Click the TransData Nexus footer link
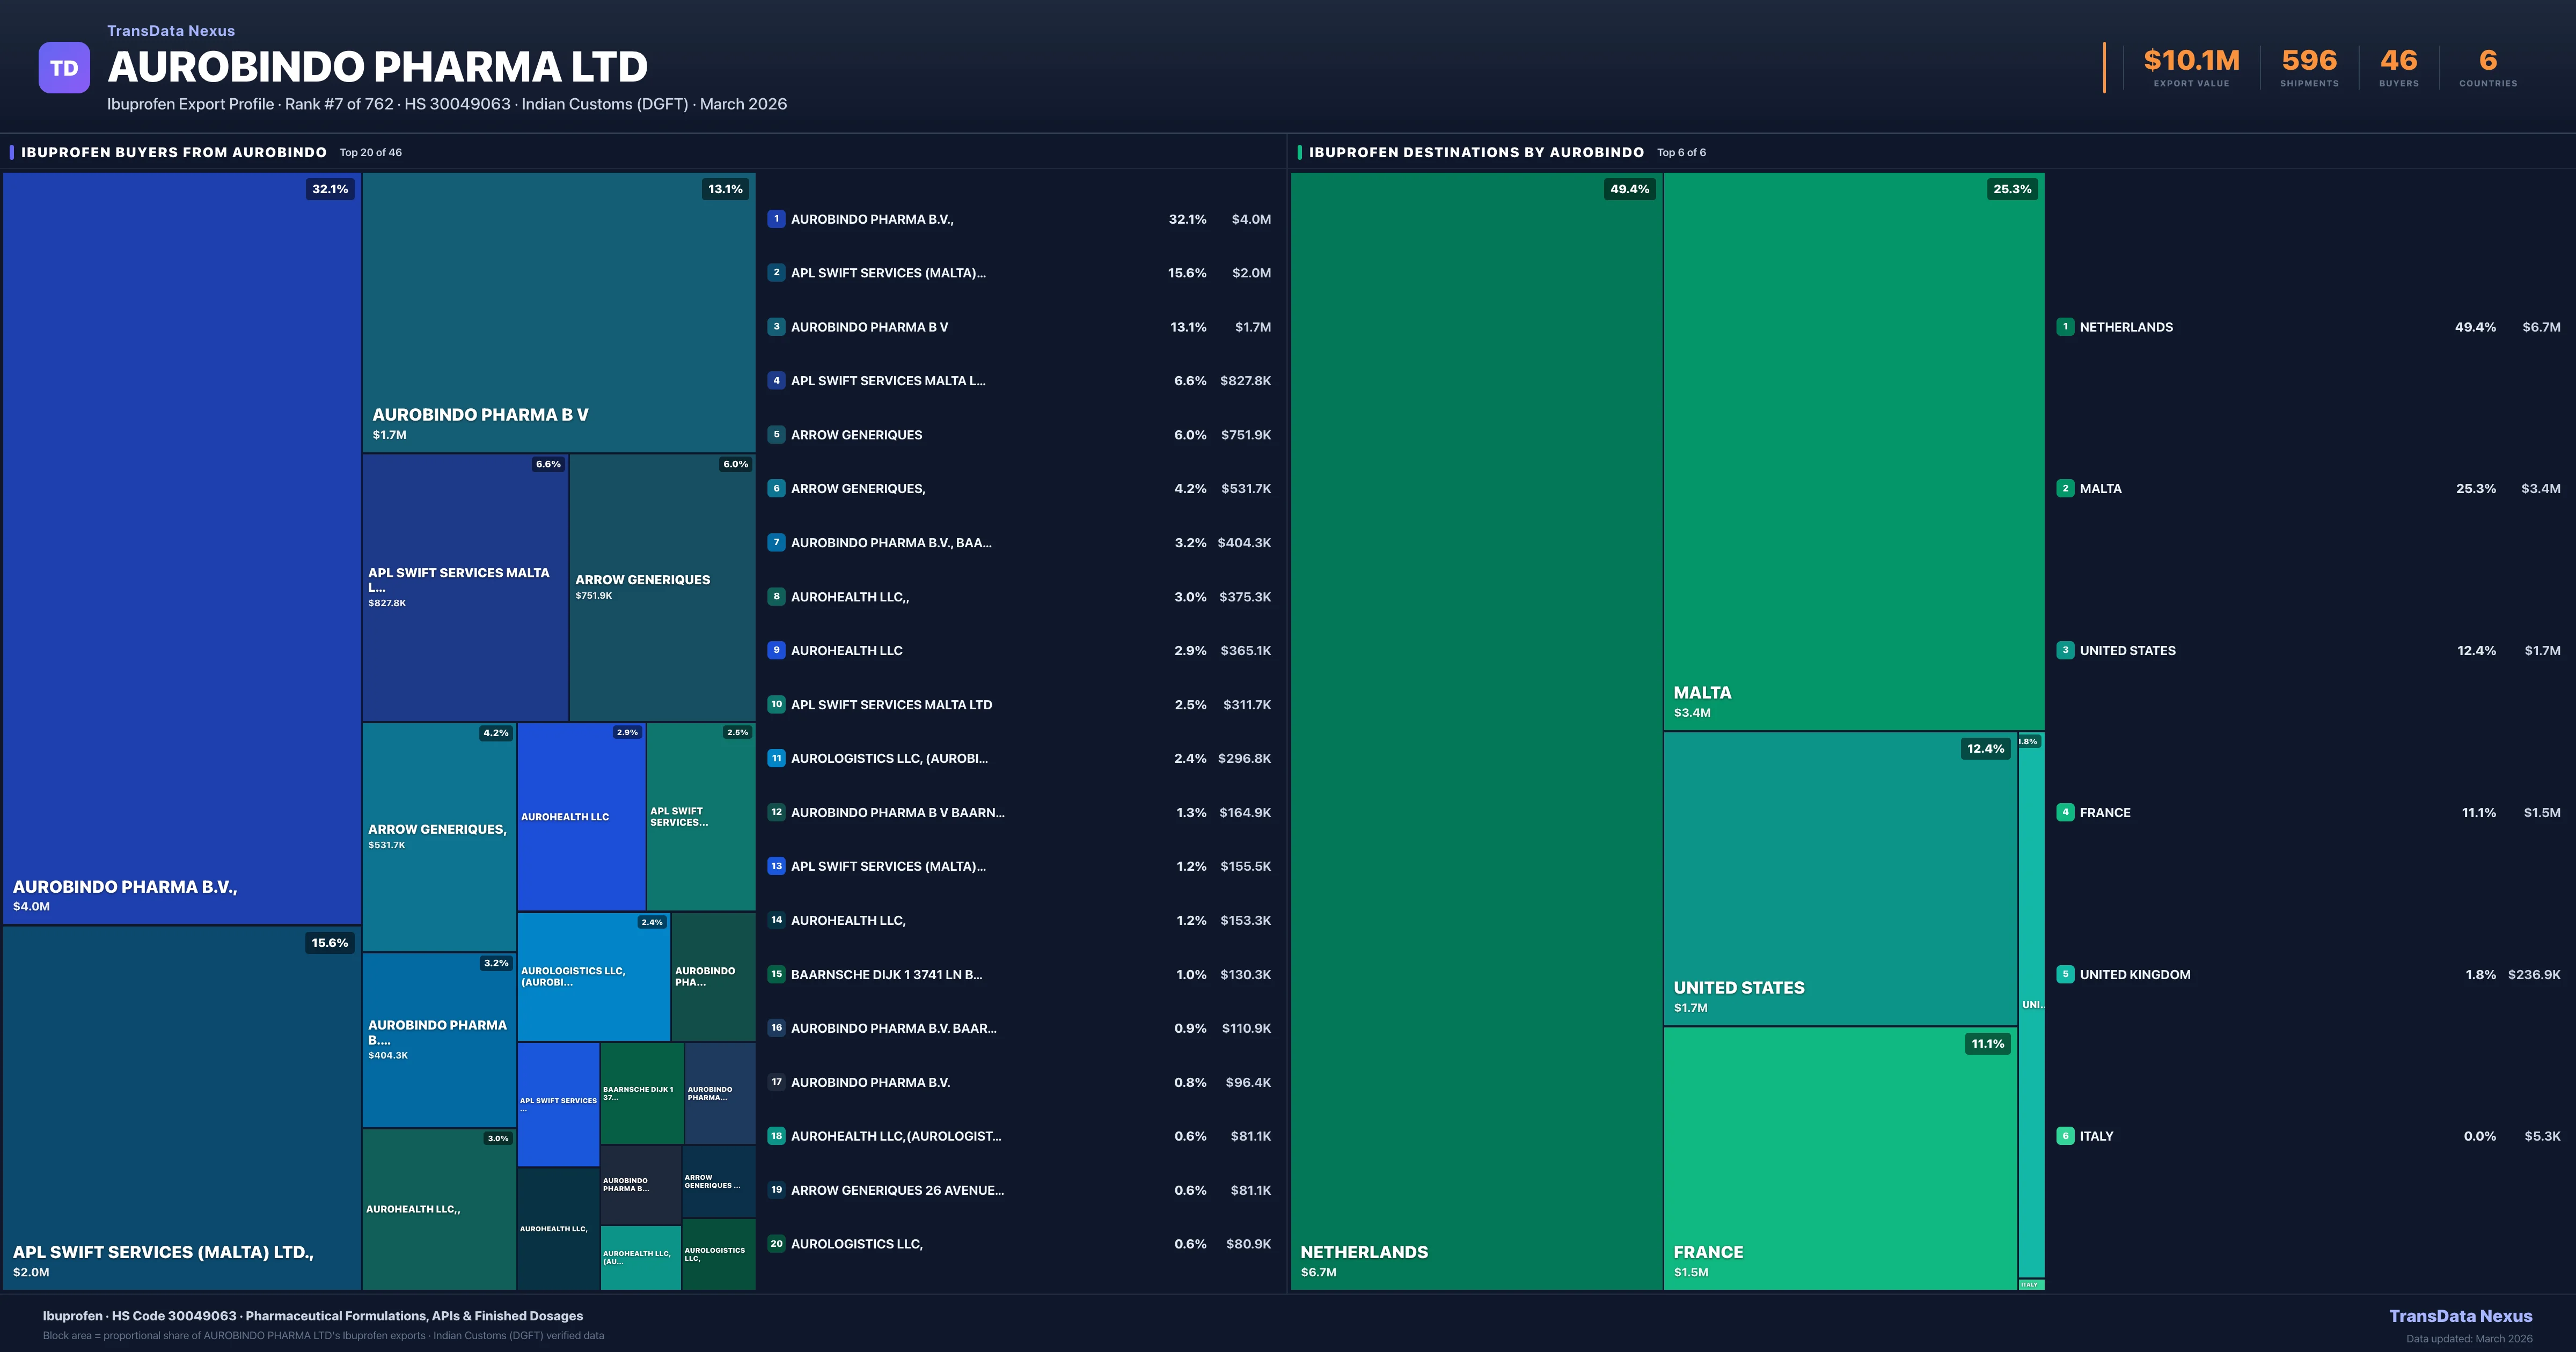 [2462, 1316]
